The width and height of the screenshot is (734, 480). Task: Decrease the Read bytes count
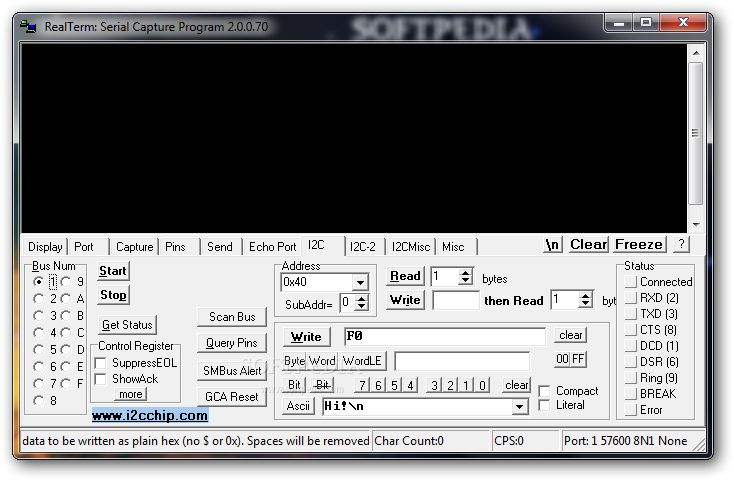[x=465, y=281]
